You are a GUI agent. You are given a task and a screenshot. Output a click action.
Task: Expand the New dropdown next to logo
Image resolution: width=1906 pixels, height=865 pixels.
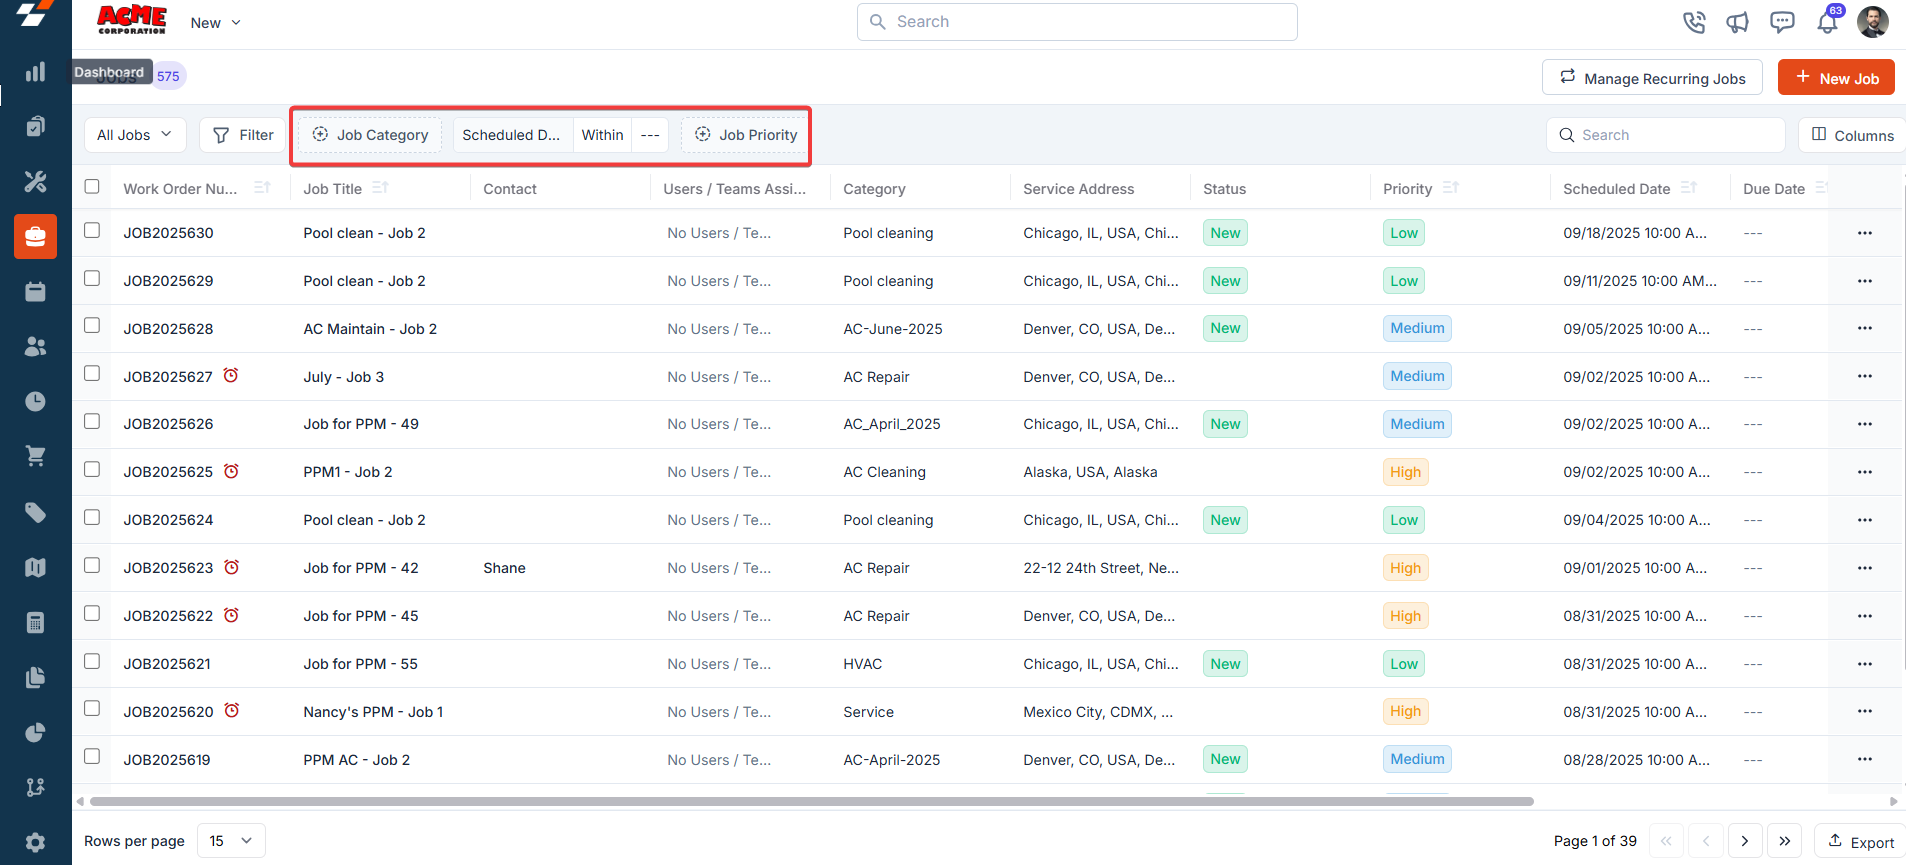pyautogui.click(x=215, y=23)
